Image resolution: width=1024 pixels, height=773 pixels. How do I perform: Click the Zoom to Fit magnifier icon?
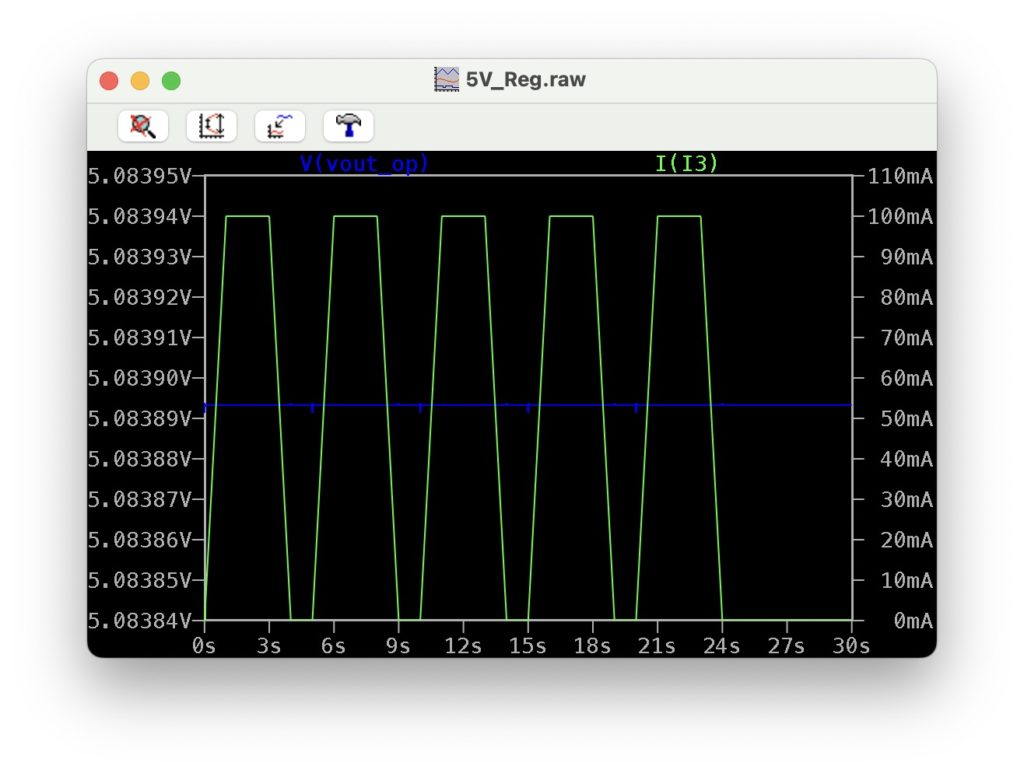tap(143, 126)
